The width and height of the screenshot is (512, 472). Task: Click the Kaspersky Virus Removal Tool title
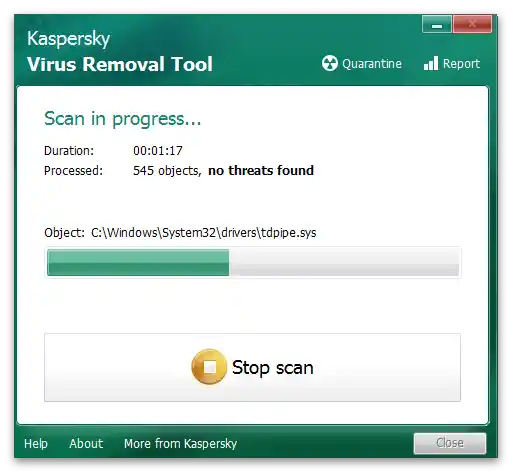point(120,52)
